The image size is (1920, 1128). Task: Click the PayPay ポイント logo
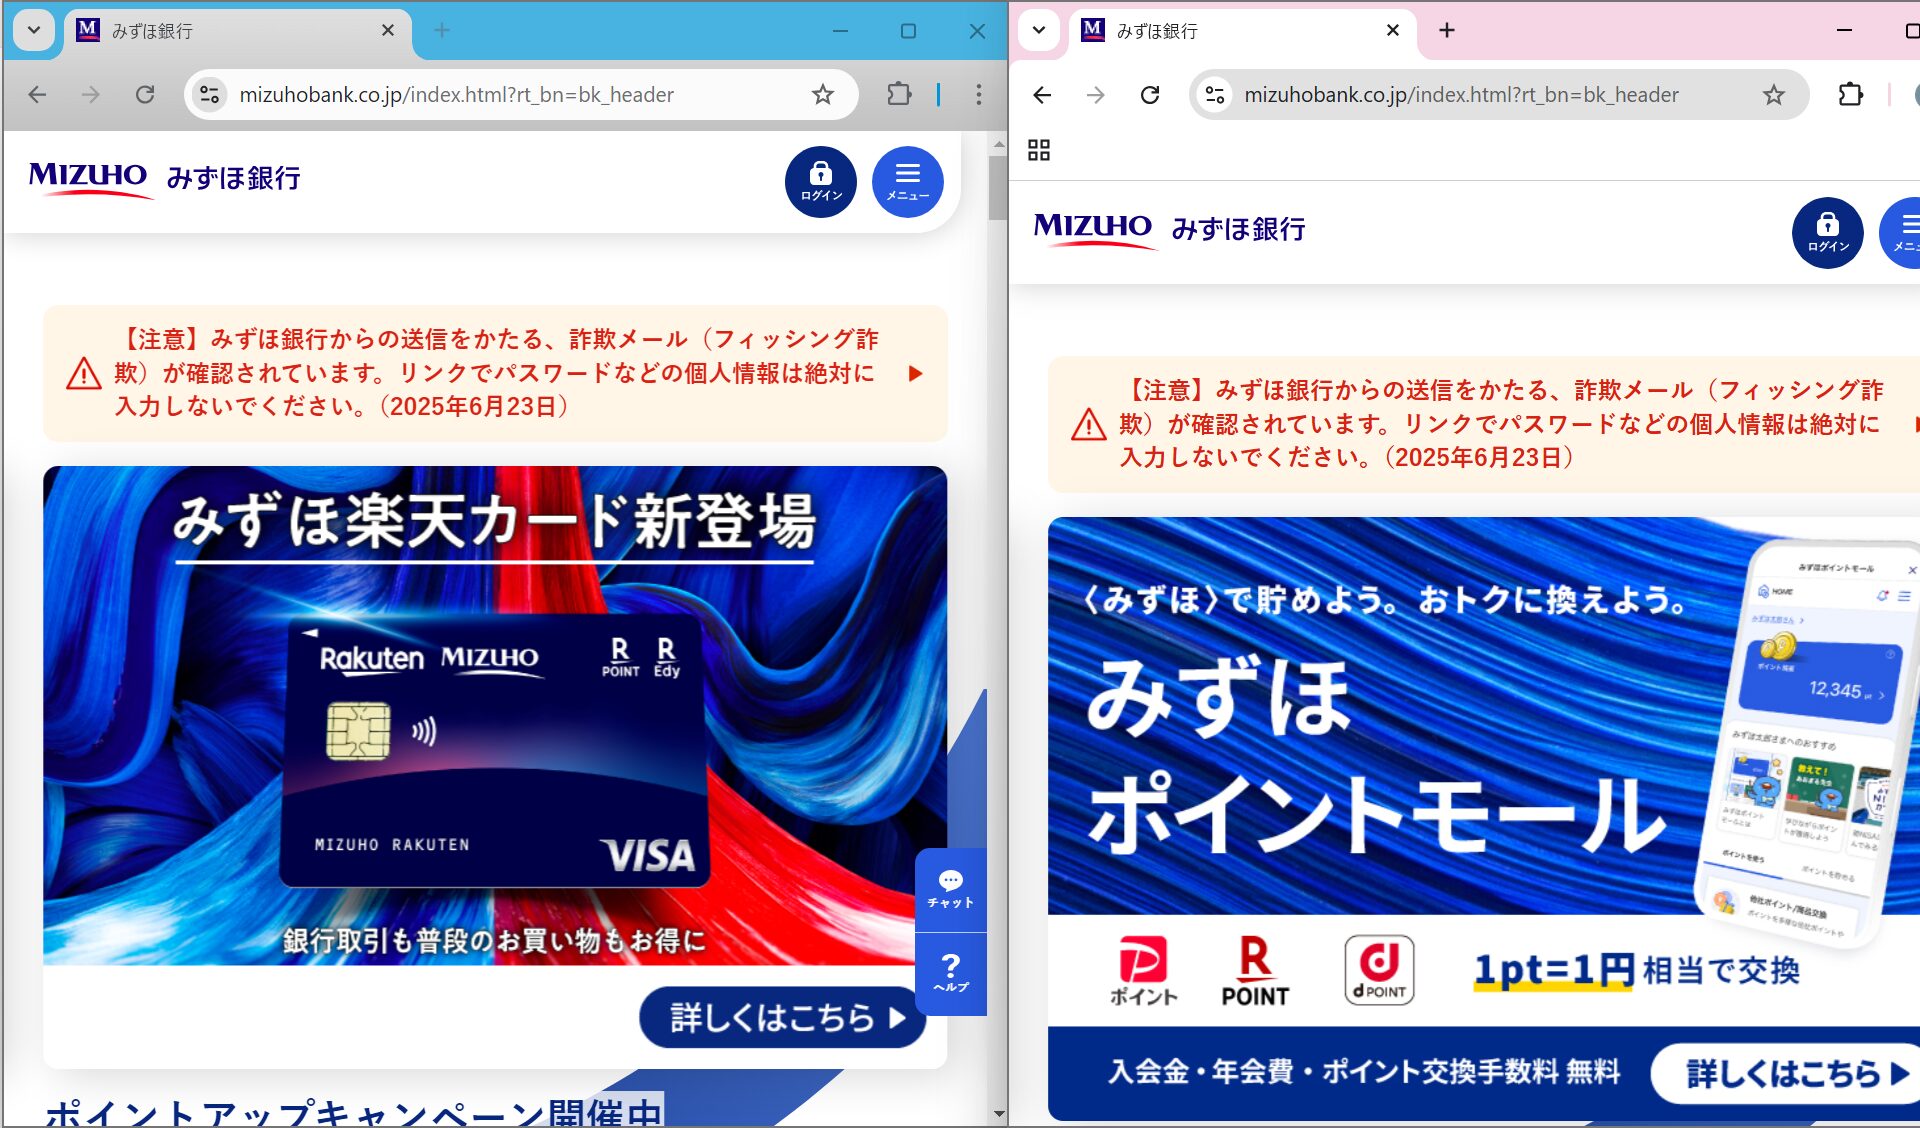1143,970
